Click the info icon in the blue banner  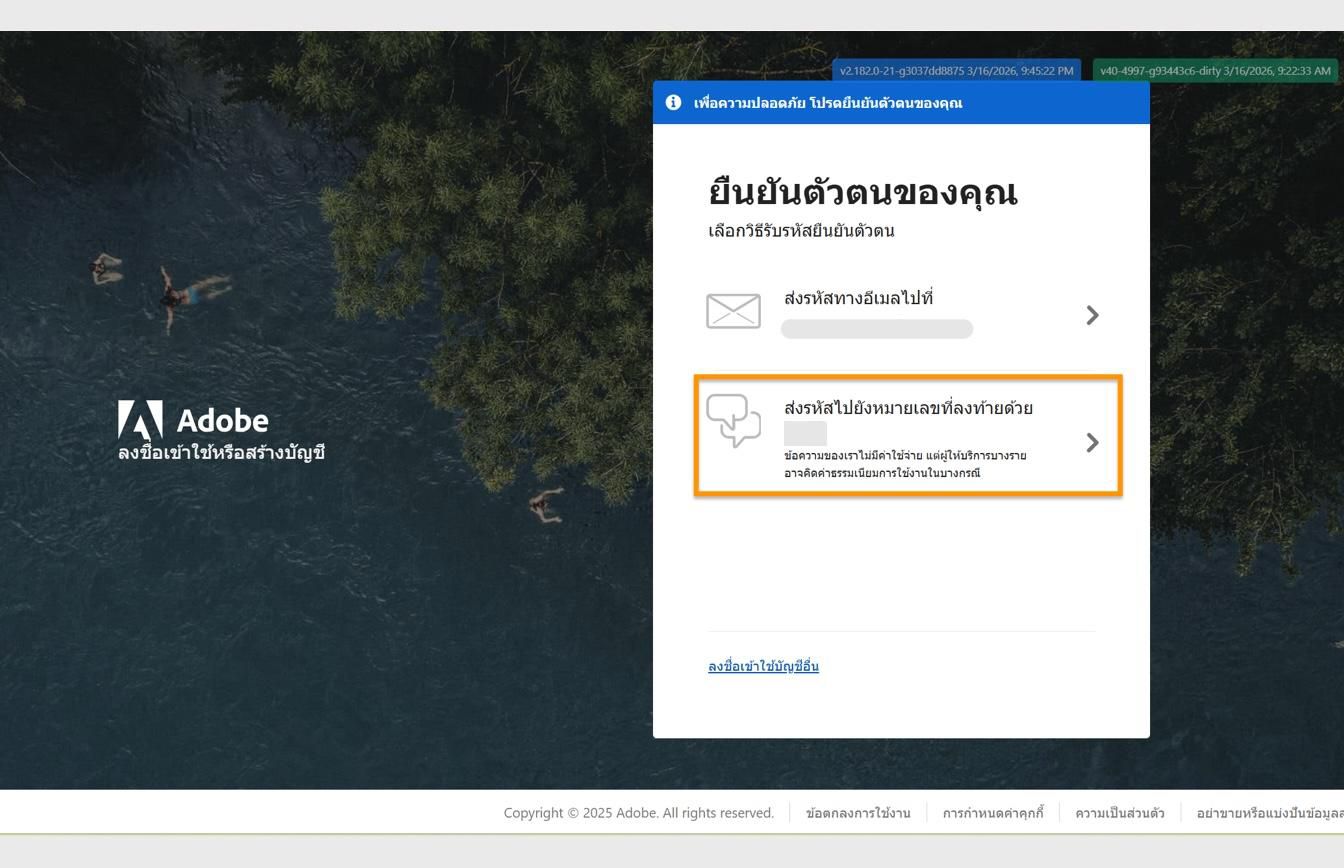[x=673, y=102]
